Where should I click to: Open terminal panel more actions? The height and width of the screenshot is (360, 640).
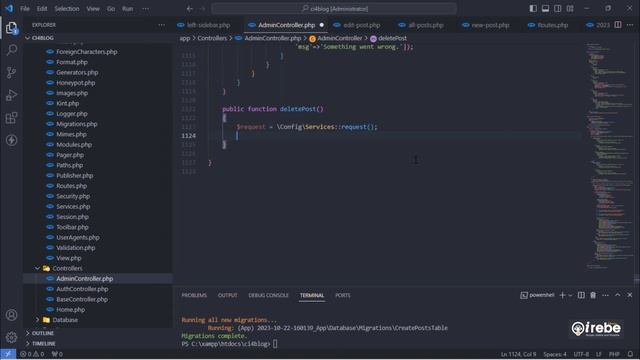pos(605,295)
